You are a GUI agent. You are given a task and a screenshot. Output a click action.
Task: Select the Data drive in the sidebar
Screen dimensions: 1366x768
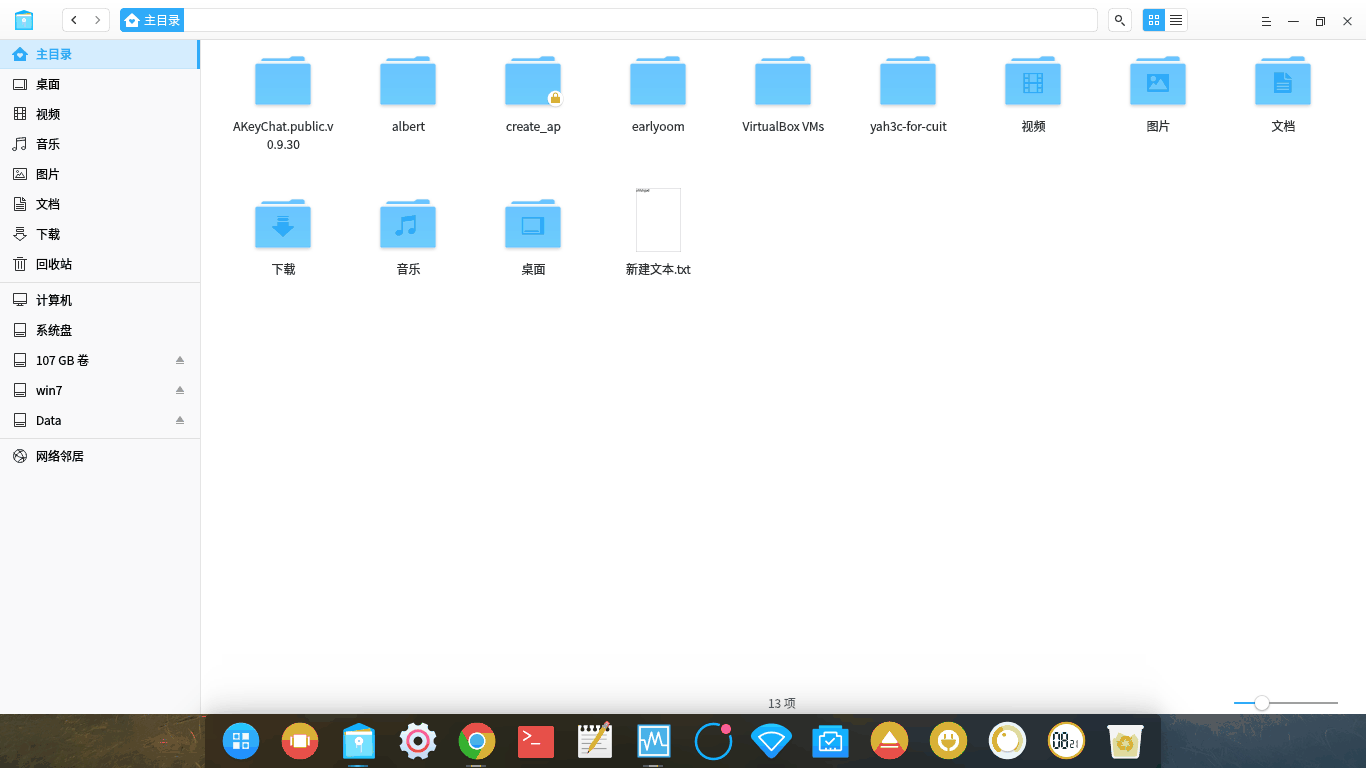point(100,420)
